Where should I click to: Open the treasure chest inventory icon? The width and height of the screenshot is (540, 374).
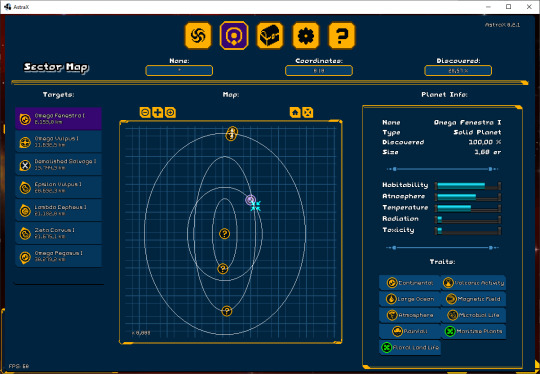(270, 35)
